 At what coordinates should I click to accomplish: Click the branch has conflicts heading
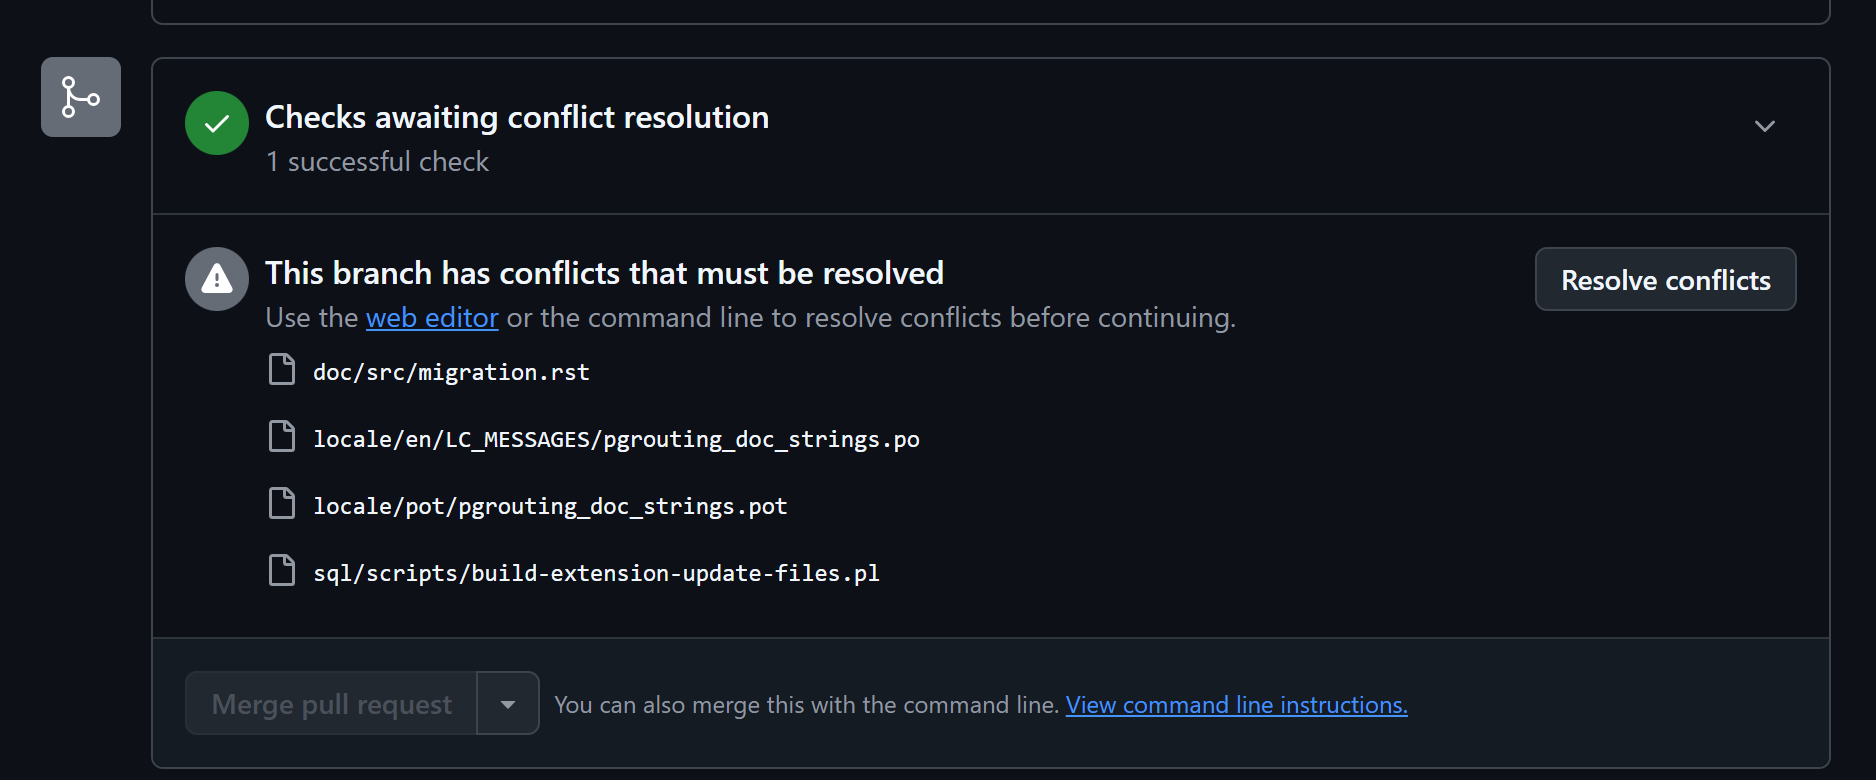[604, 273]
